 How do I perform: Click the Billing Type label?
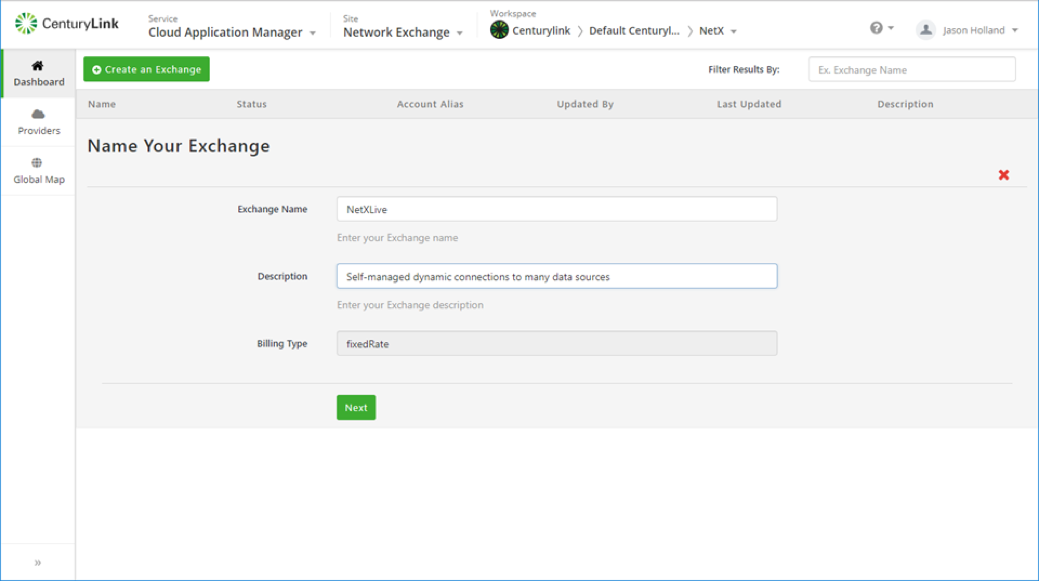pos(282,343)
